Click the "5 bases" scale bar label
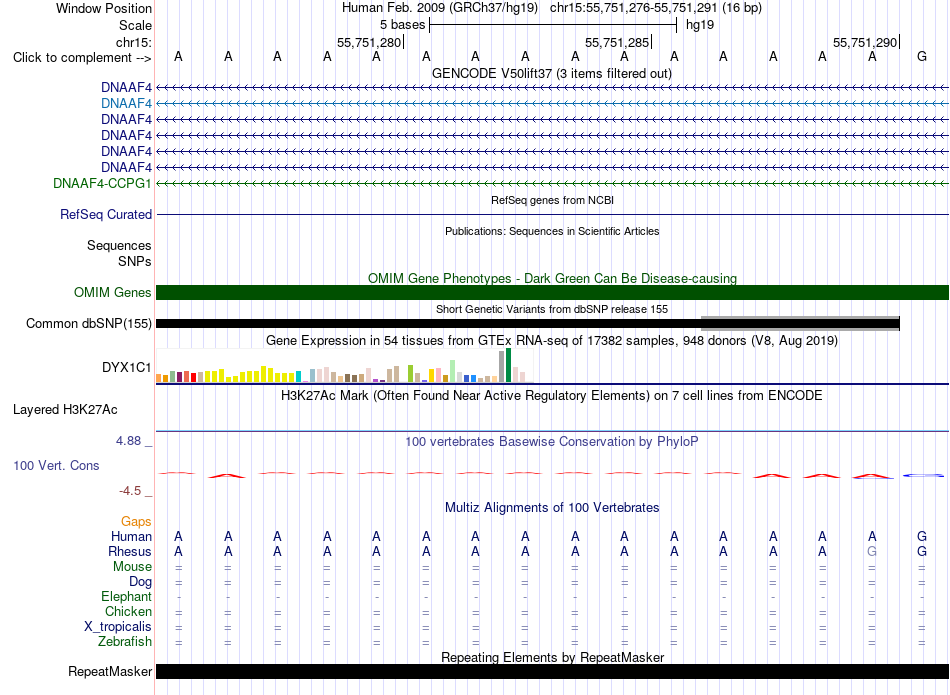 402,25
